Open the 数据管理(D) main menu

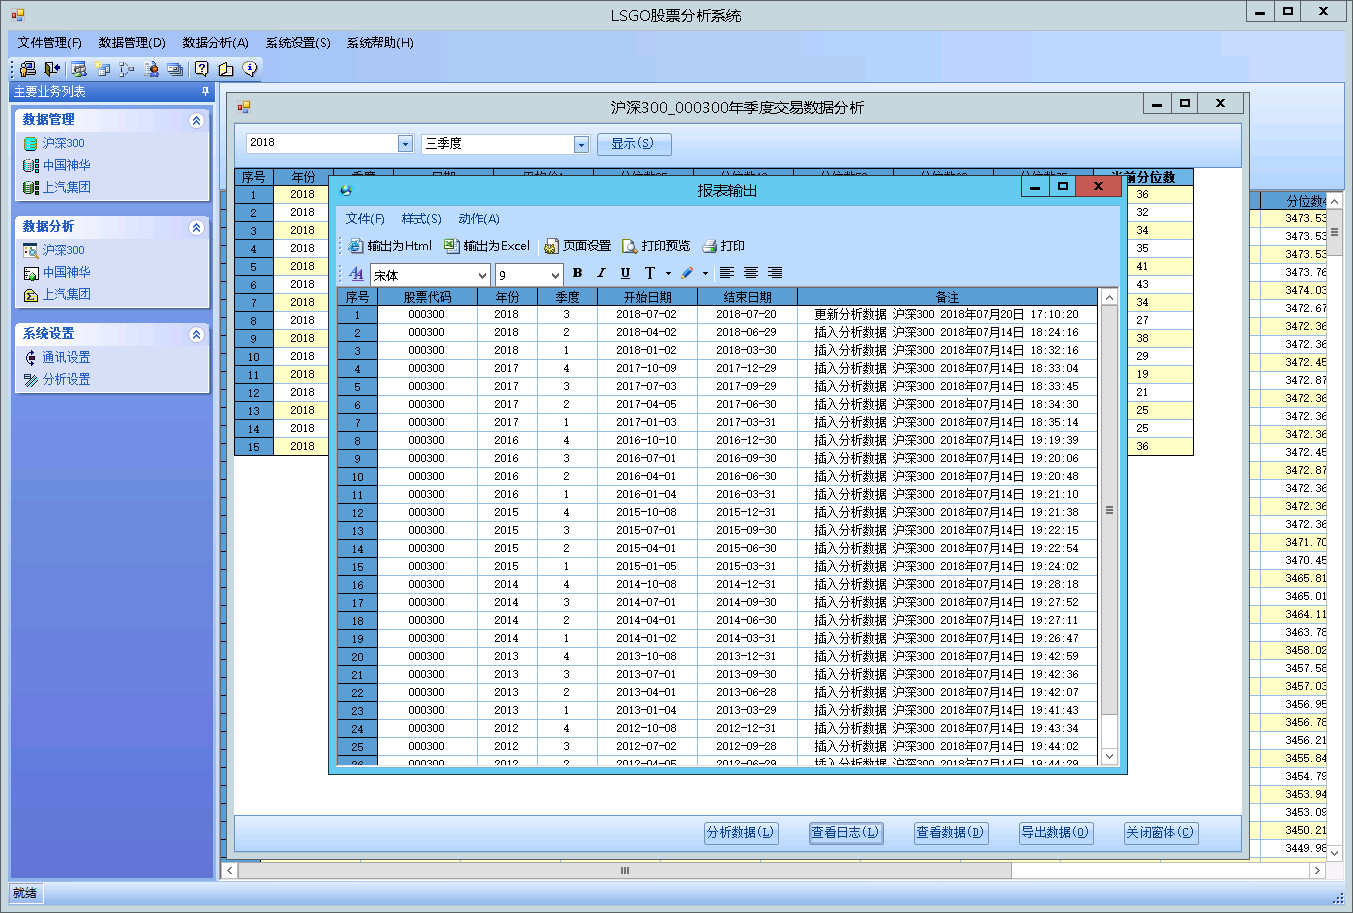click(132, 43)
